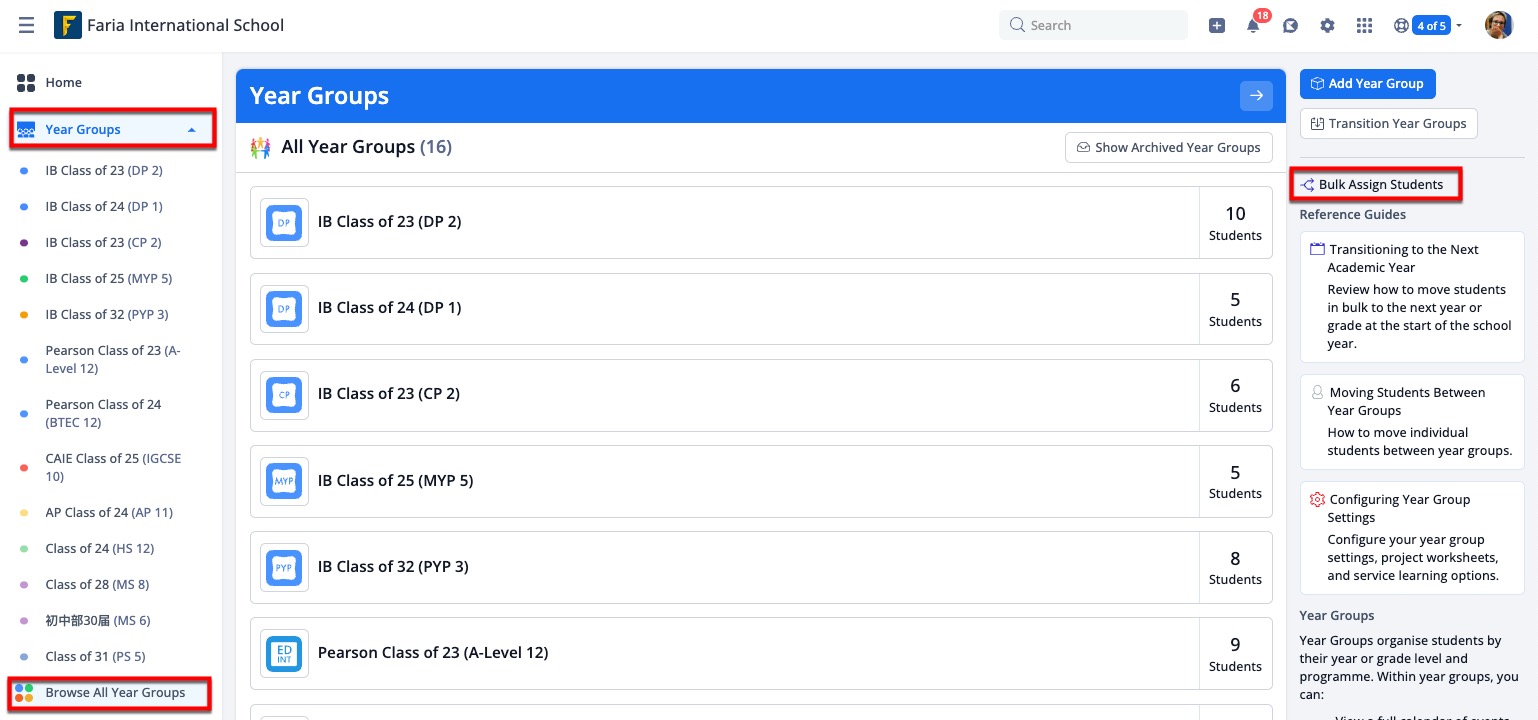Screen dimensions: 1538x720
Task: Select CAIE Class of 25 (IGCSE 10) in sidebar
Action: [x=112, y=467]
